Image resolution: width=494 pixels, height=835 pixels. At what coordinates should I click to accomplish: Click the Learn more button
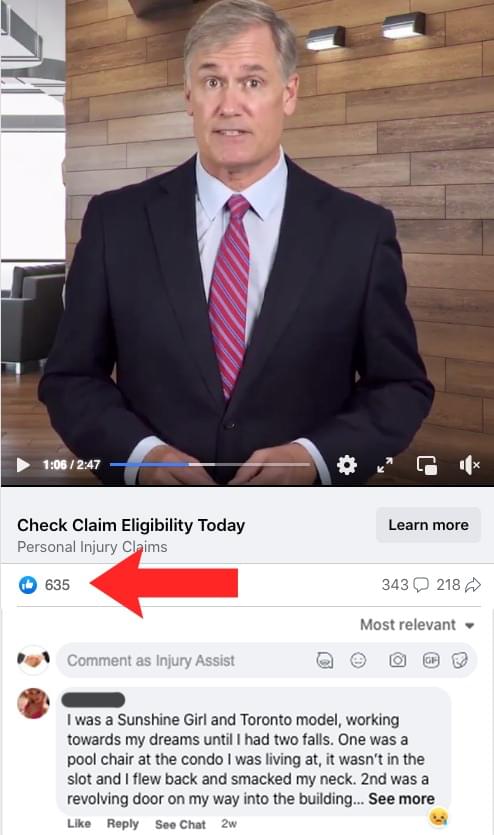point(429,525)
